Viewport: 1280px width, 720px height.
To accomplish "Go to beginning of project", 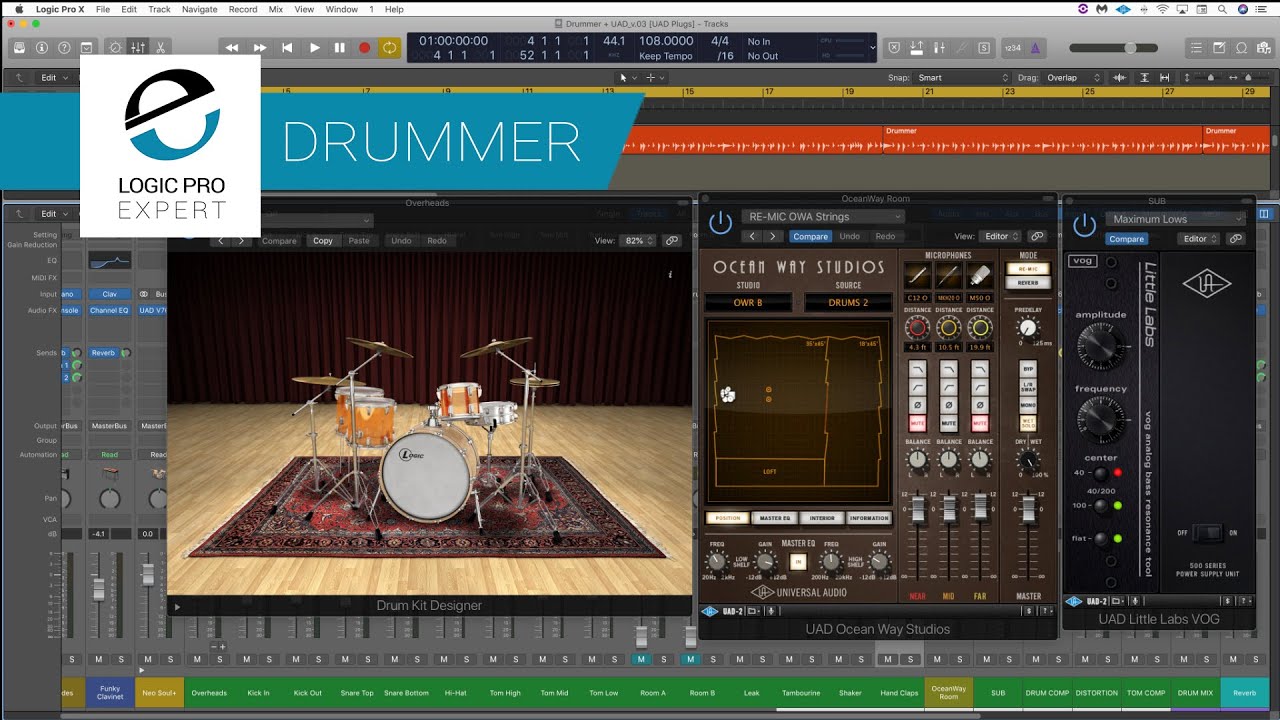I will tap(287, 47).
